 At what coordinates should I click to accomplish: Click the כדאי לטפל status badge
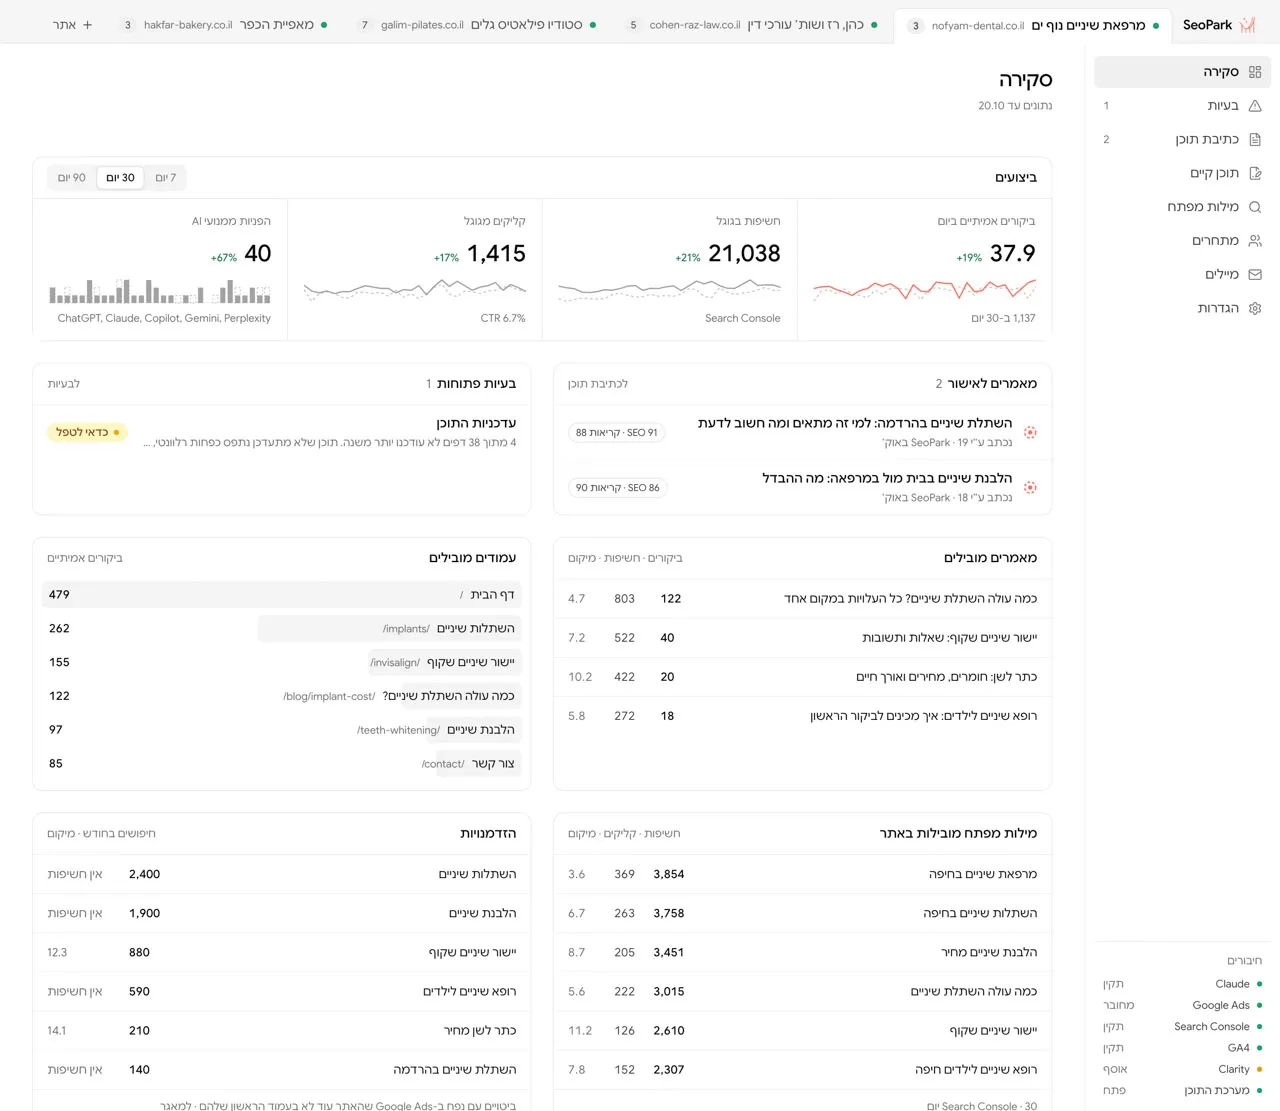(x=87, y=432)
